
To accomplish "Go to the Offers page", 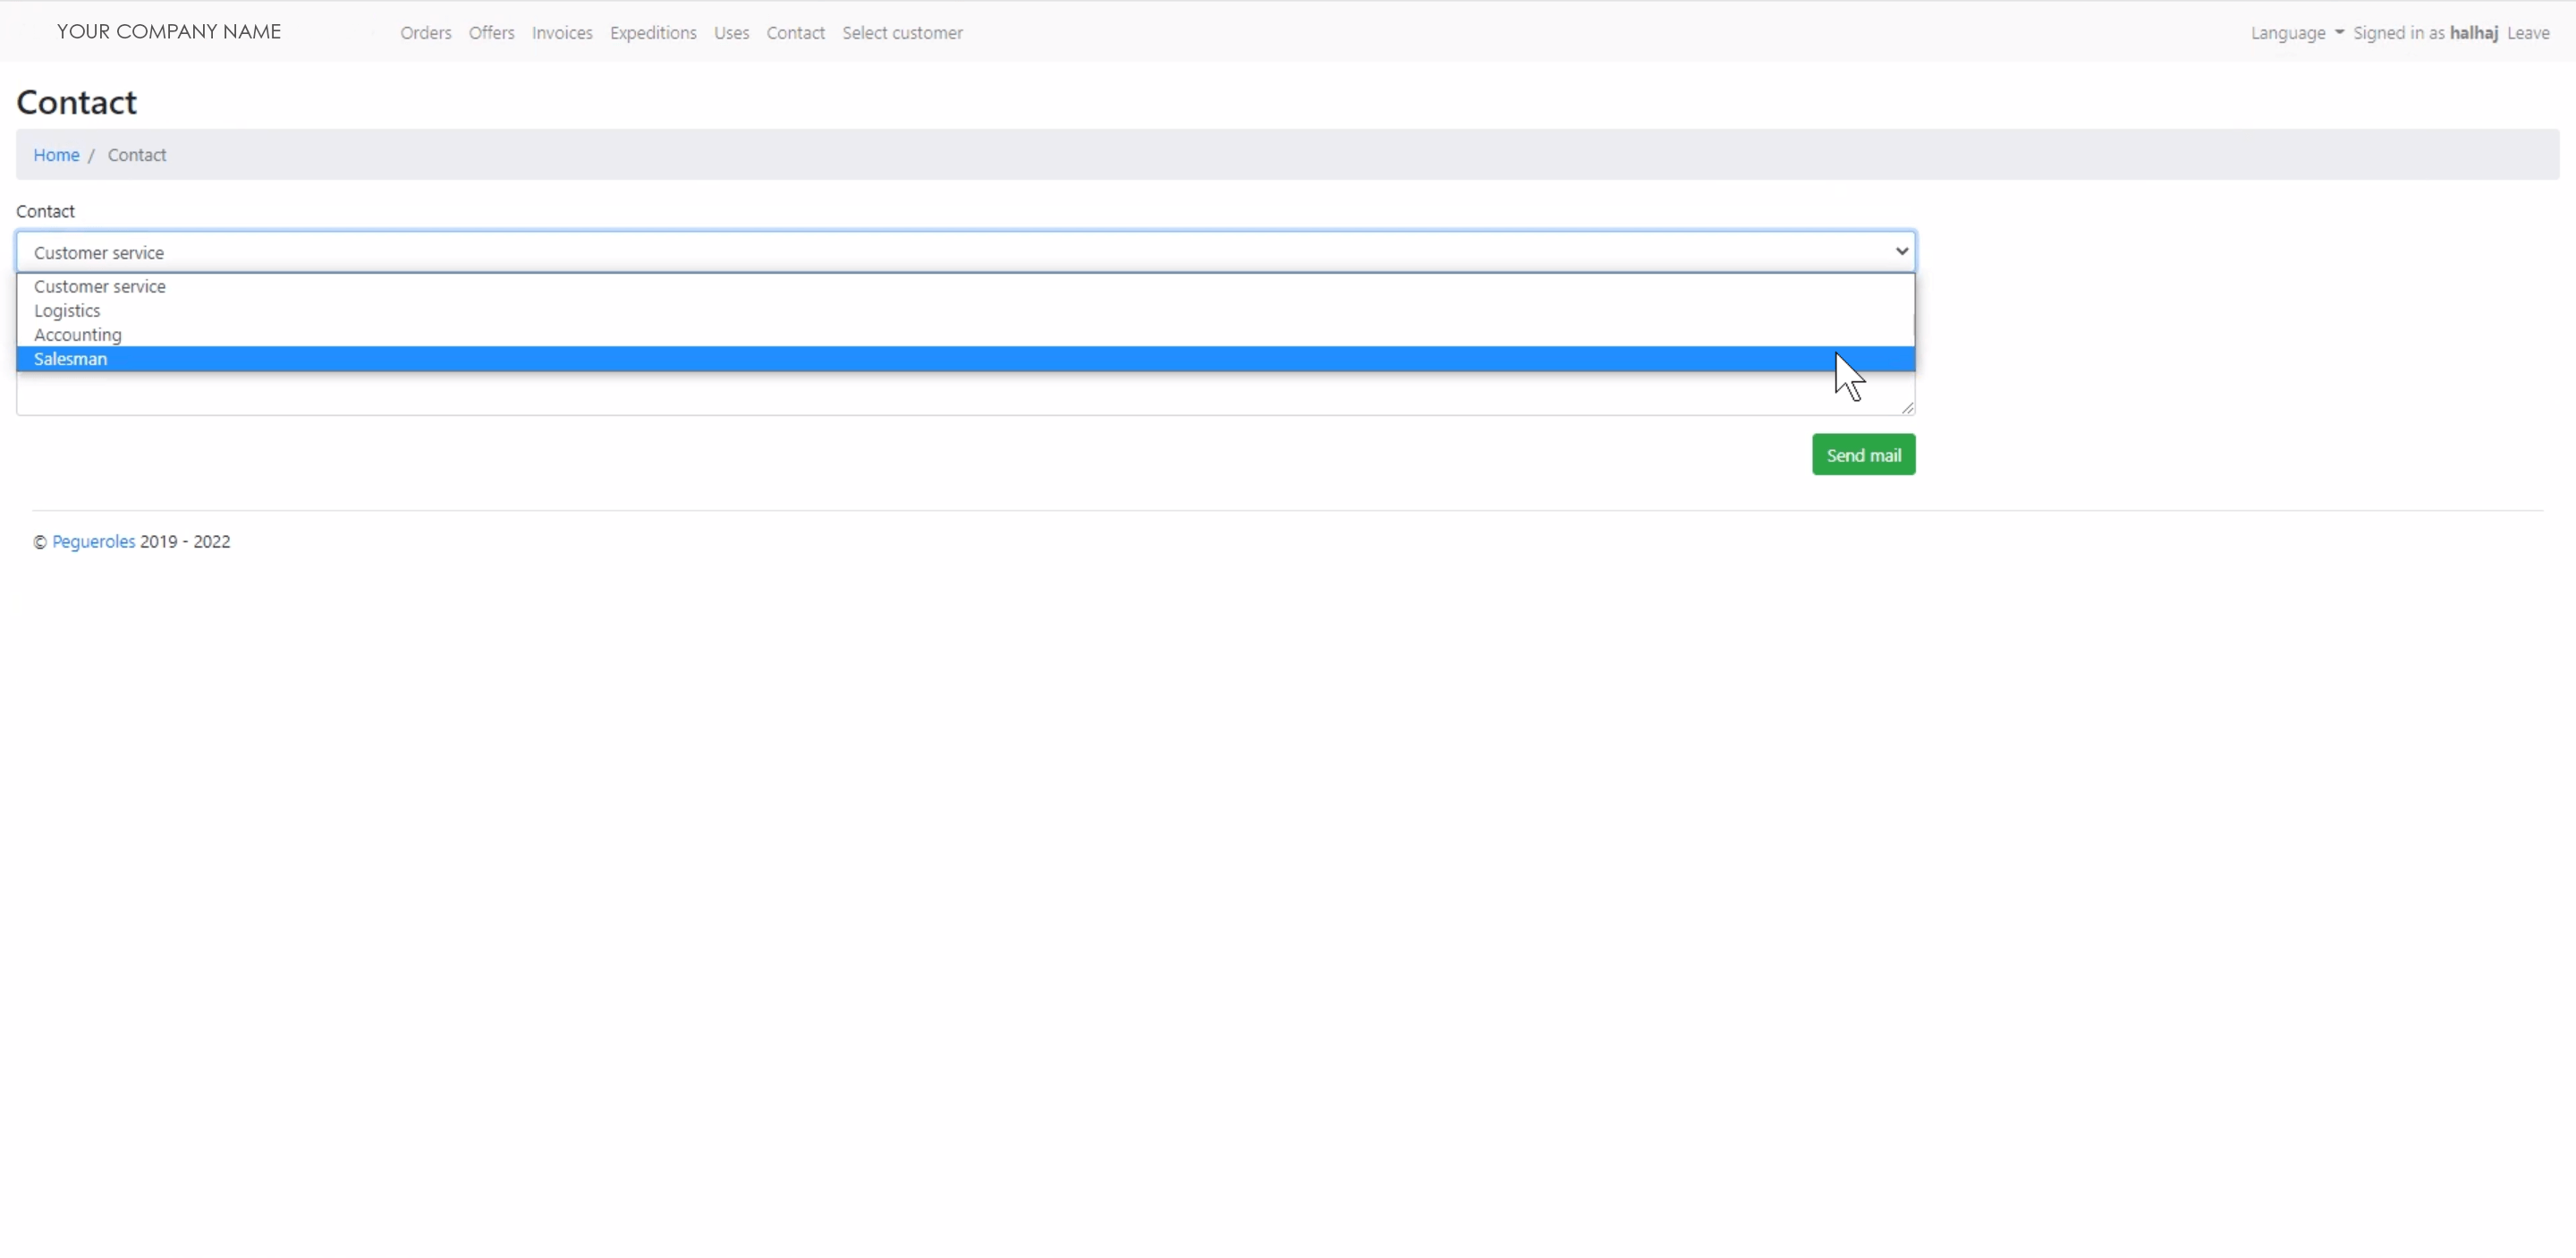I will pyautogui.click(x=491, y=33).
